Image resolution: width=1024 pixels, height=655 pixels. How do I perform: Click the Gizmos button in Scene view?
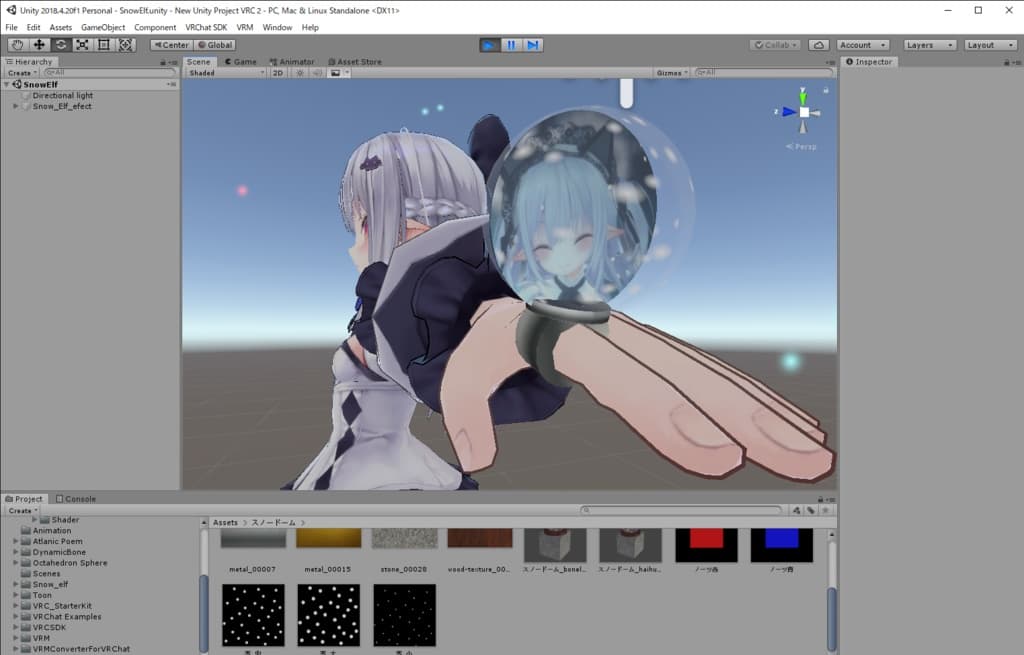(671, 73)
